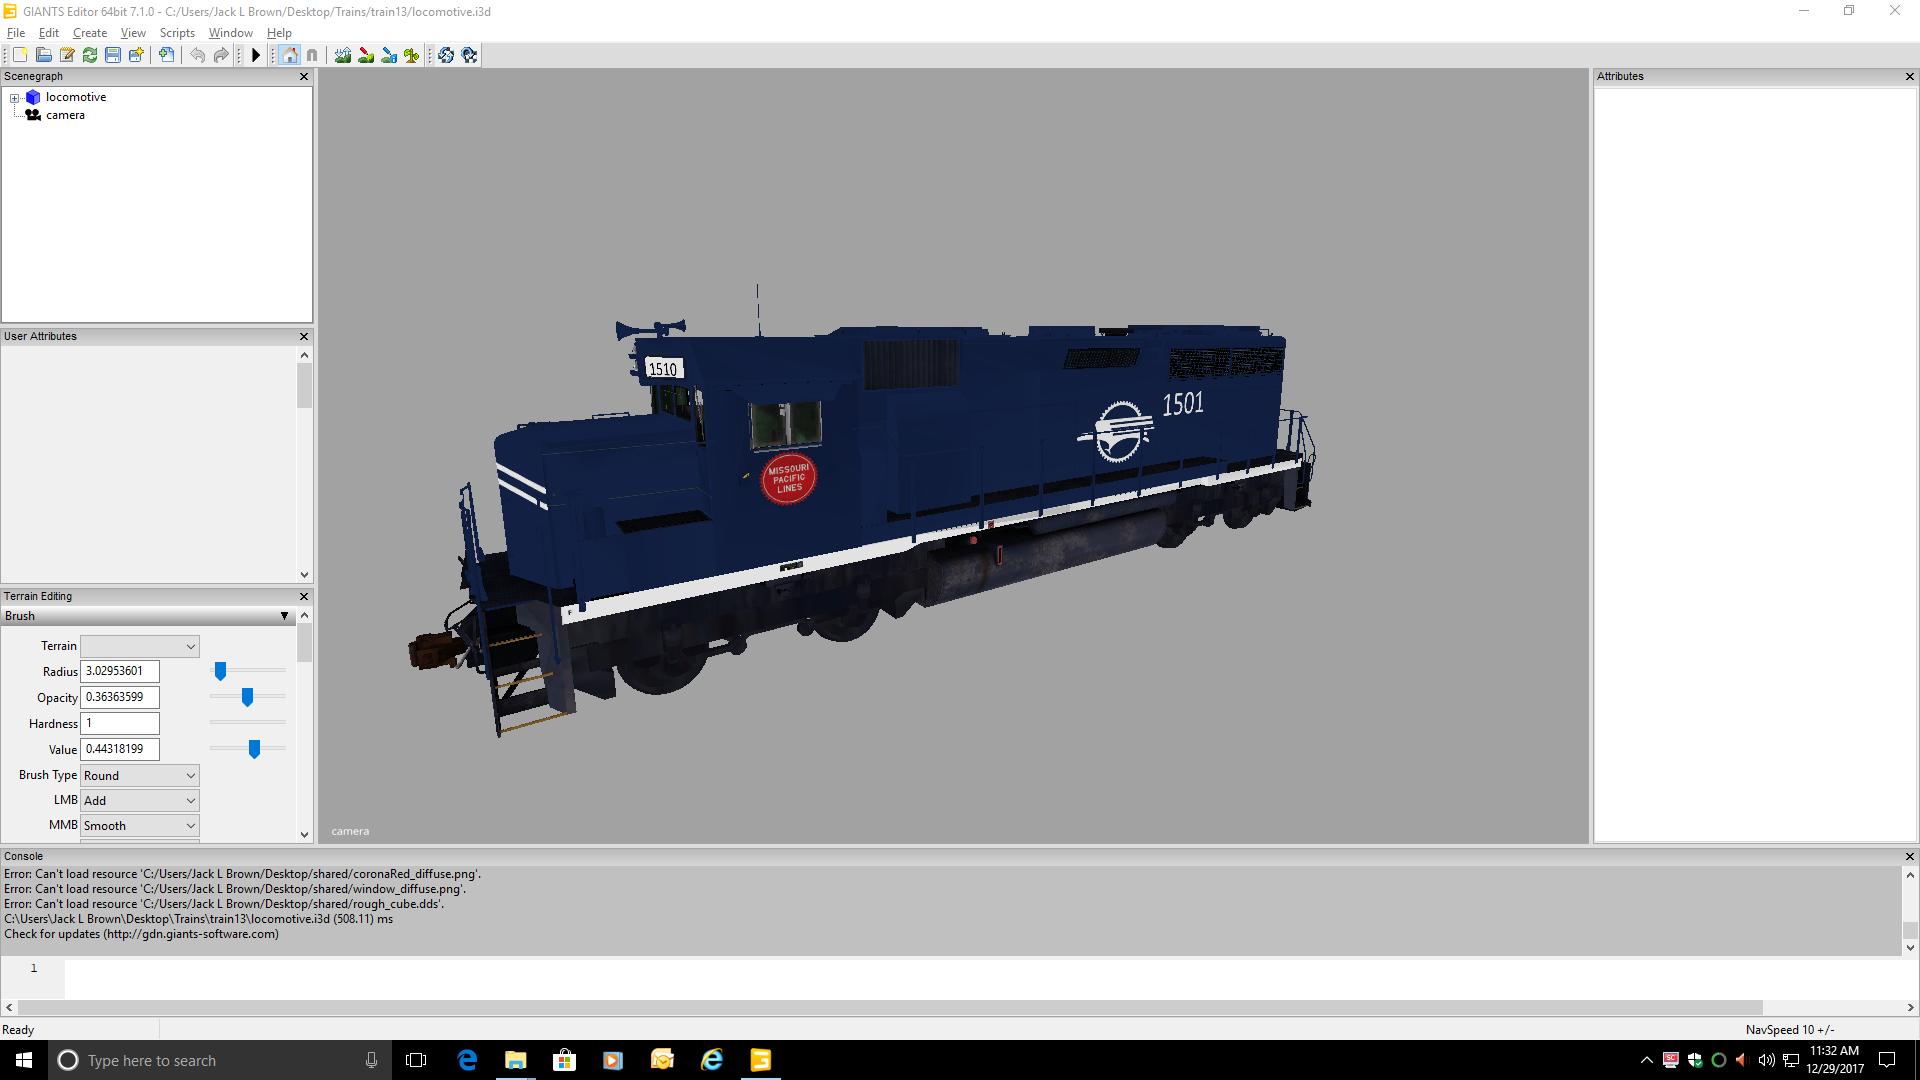Click the Opacity slider handle
This screenshot has width=1920, height=1080.
[x=247, y=697]
